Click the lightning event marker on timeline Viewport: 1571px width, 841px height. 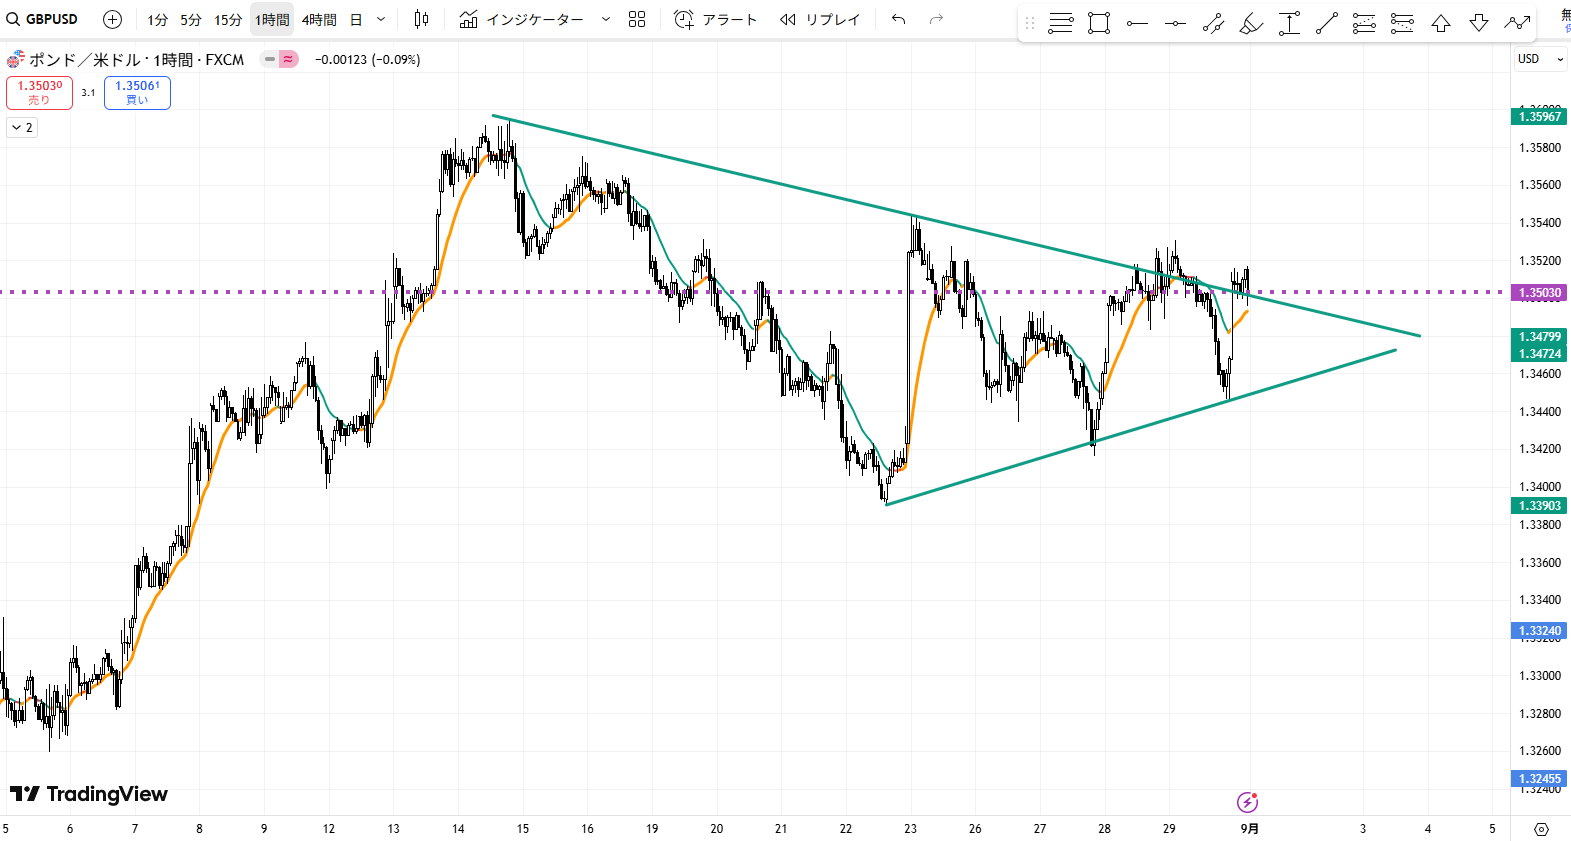[1247, 802]
